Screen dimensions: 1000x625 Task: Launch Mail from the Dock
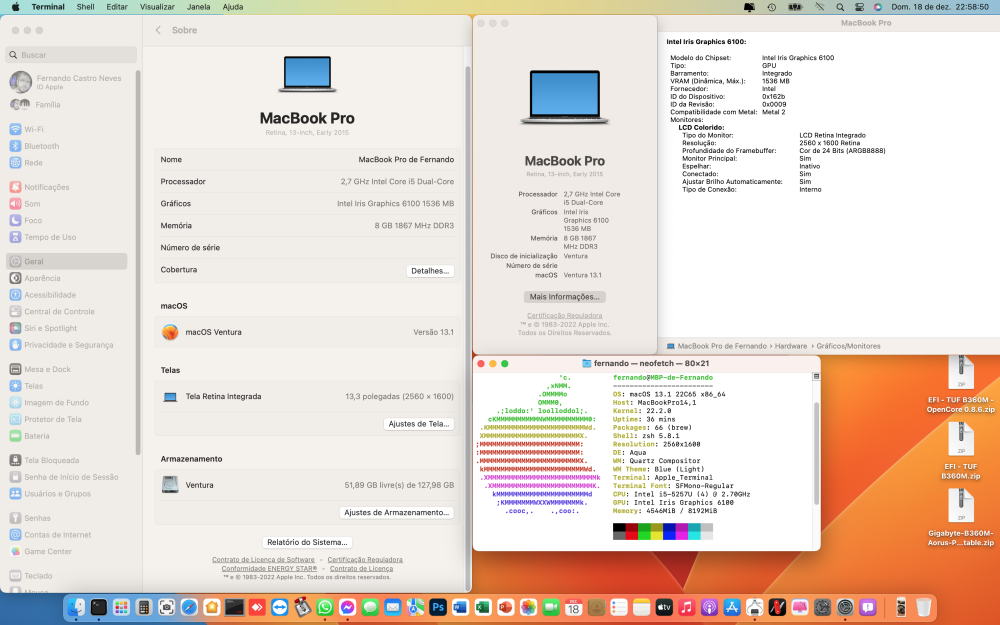pyautogui.click(x=393, y=607)
